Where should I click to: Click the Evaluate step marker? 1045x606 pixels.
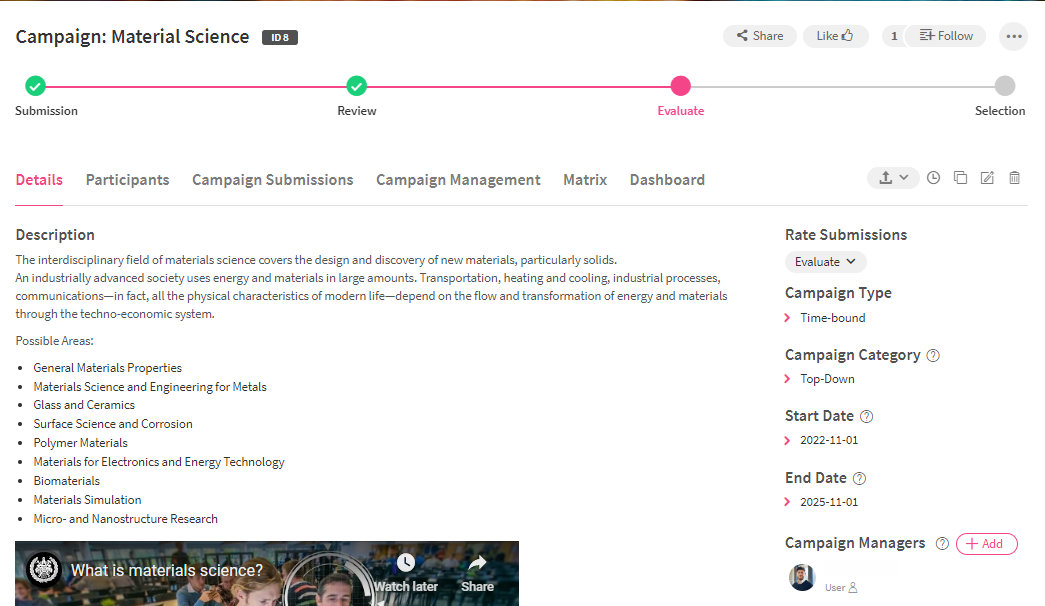pos(680,86)
